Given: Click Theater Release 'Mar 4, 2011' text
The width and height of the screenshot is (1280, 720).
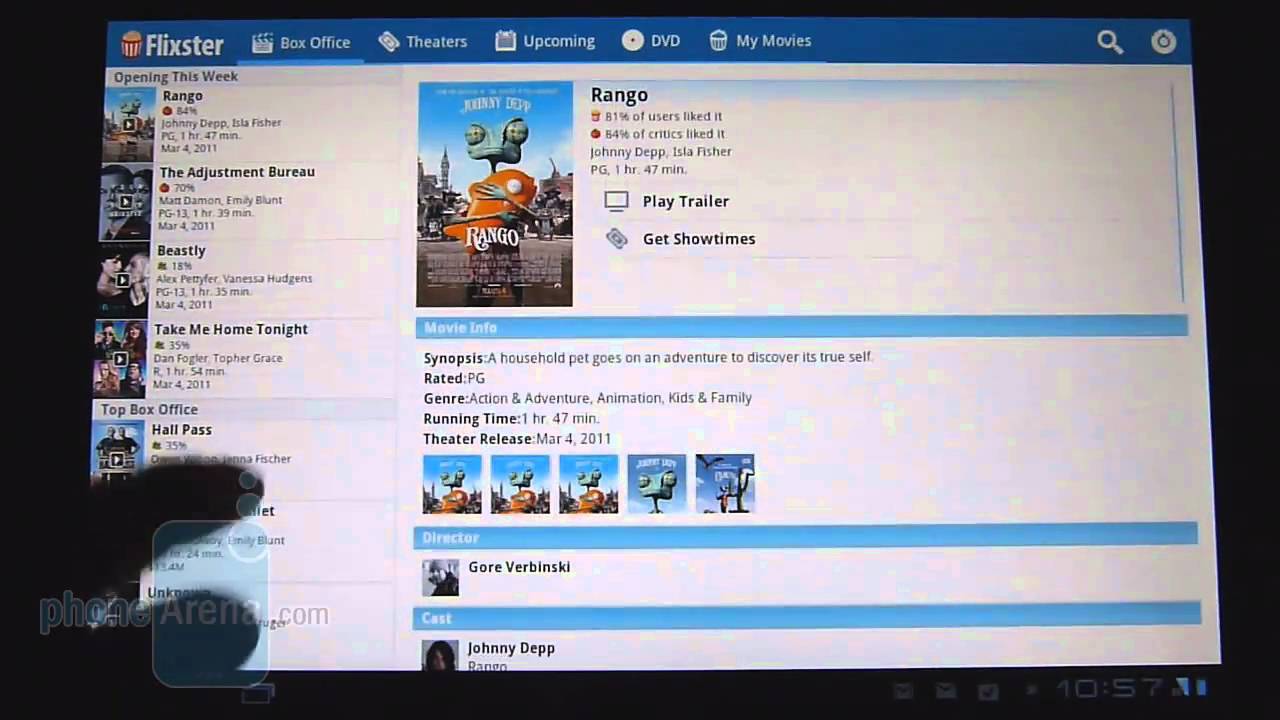Looking at the screenshot, I should (x=573, y=439).
